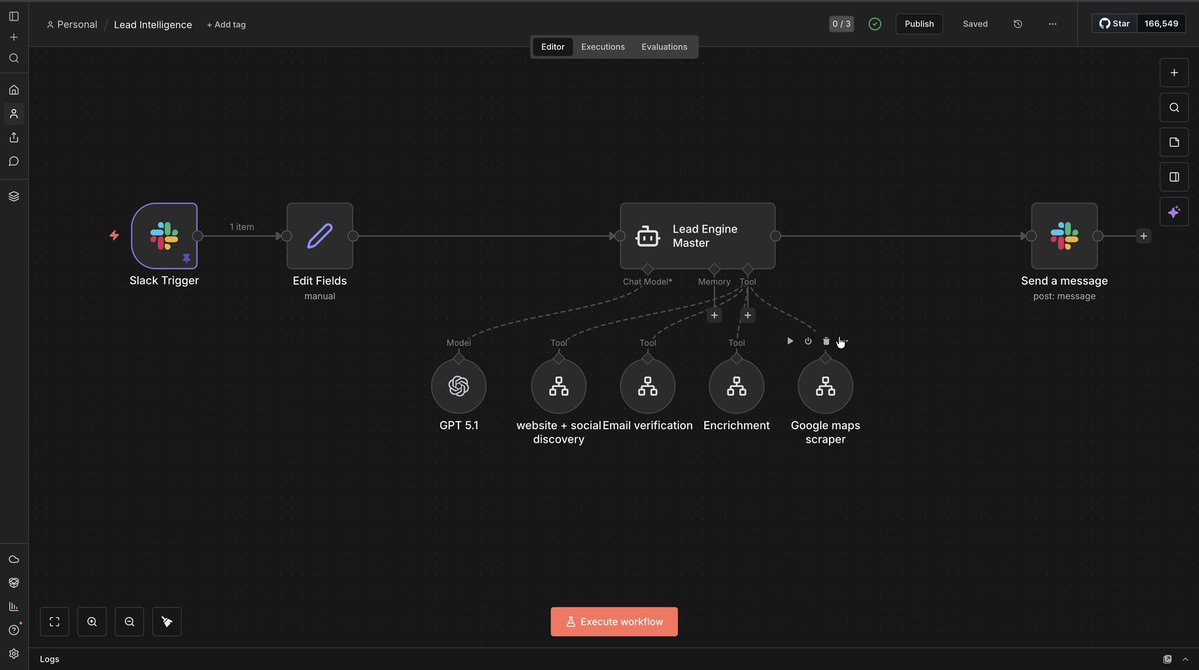
Task: Click the 0 / 3 counter badge
Action: point(841,24)
